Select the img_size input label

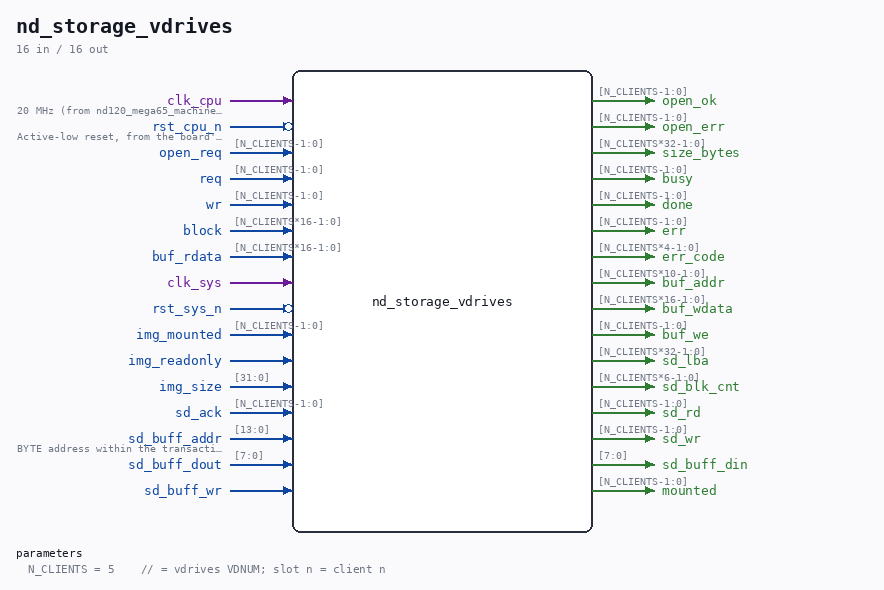191,386
